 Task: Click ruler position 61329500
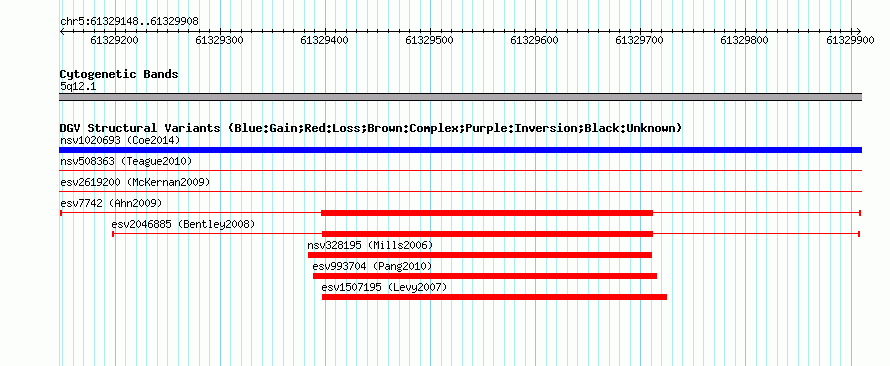point(430,40)
